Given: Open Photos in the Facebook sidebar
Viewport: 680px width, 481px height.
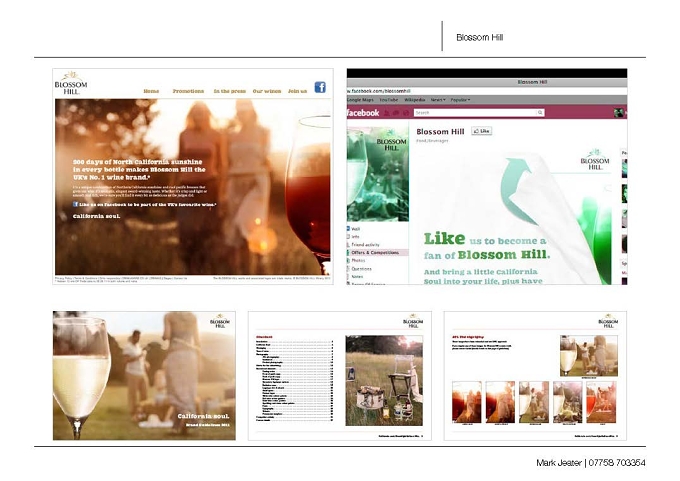Looking at the screenshot, I should tap(356, 260).
